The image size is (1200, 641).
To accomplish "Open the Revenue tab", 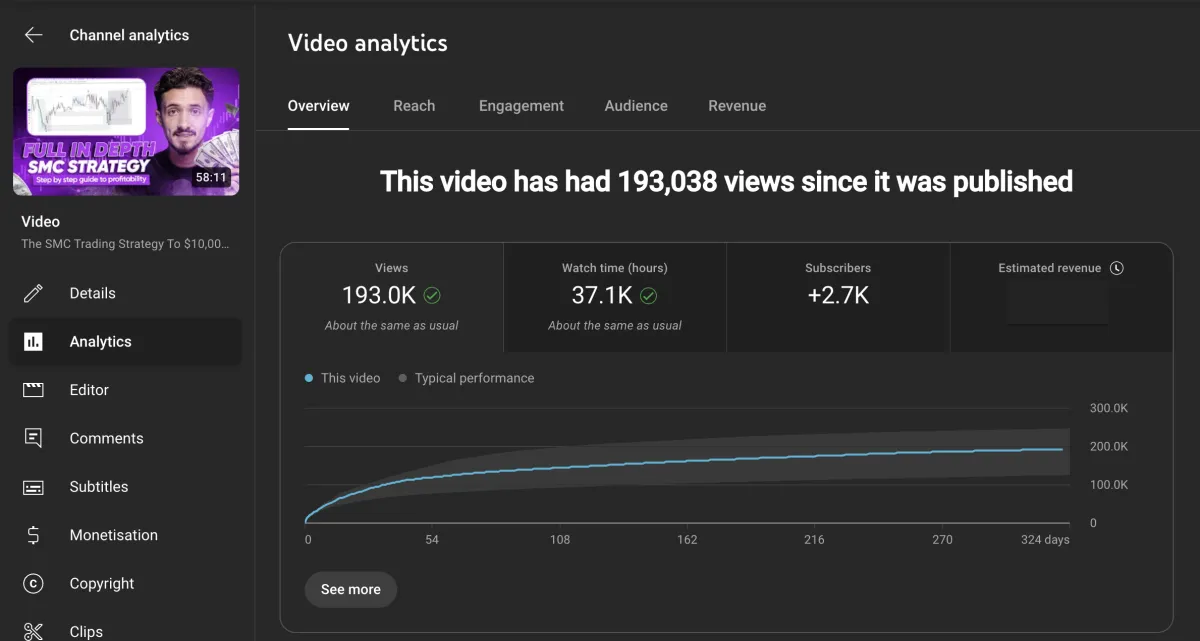I will pos(737,106).
